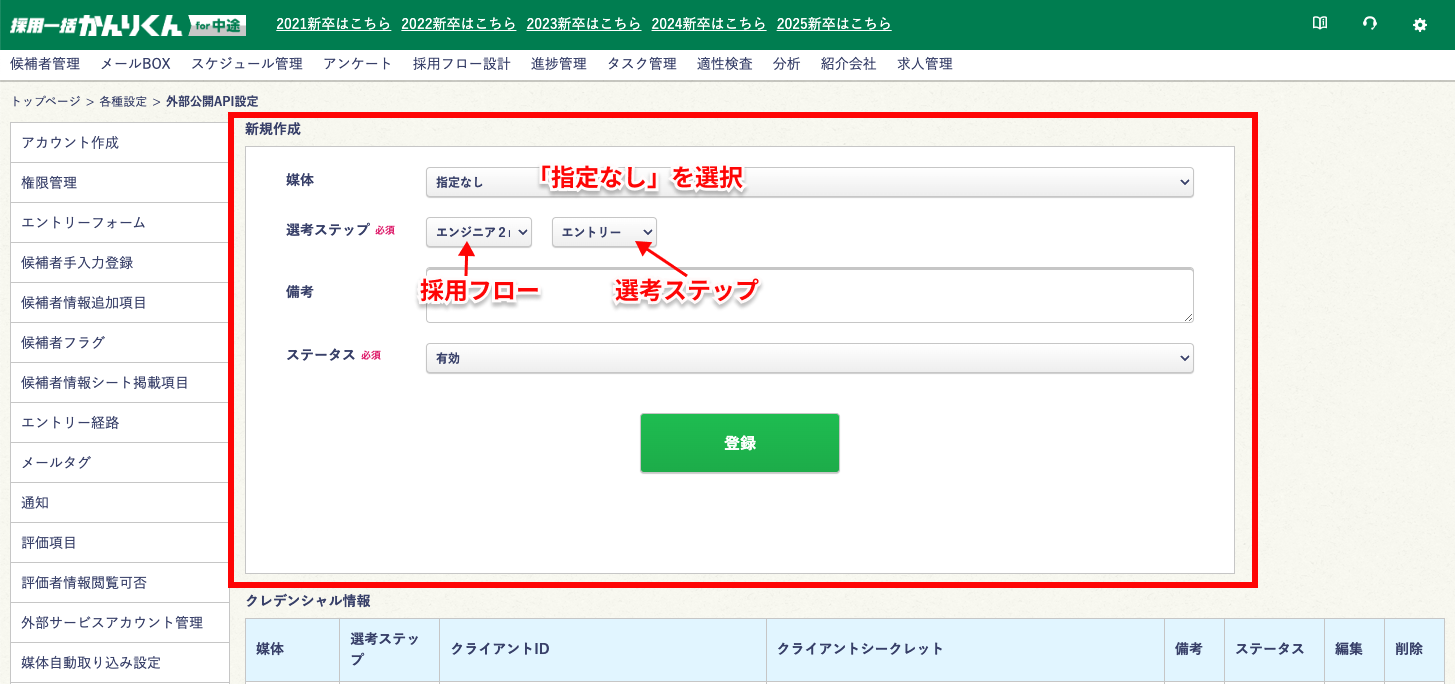The width and height of the screenshot is (1455, 684).
Task: Open the 候補者管理 menu
Action: pyautogui.click(x=45, y=64)
